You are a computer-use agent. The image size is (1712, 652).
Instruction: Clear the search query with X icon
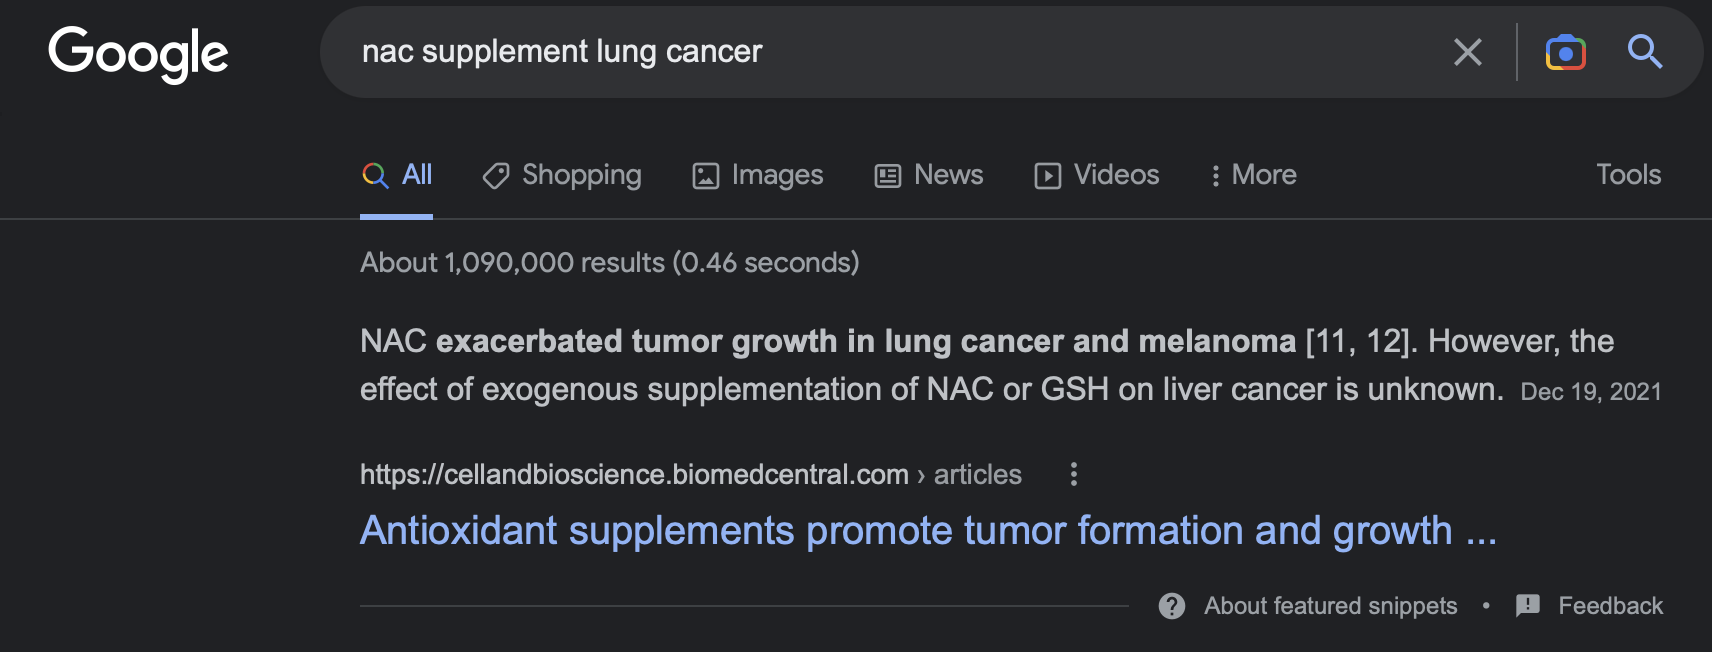coord(1467,52)
